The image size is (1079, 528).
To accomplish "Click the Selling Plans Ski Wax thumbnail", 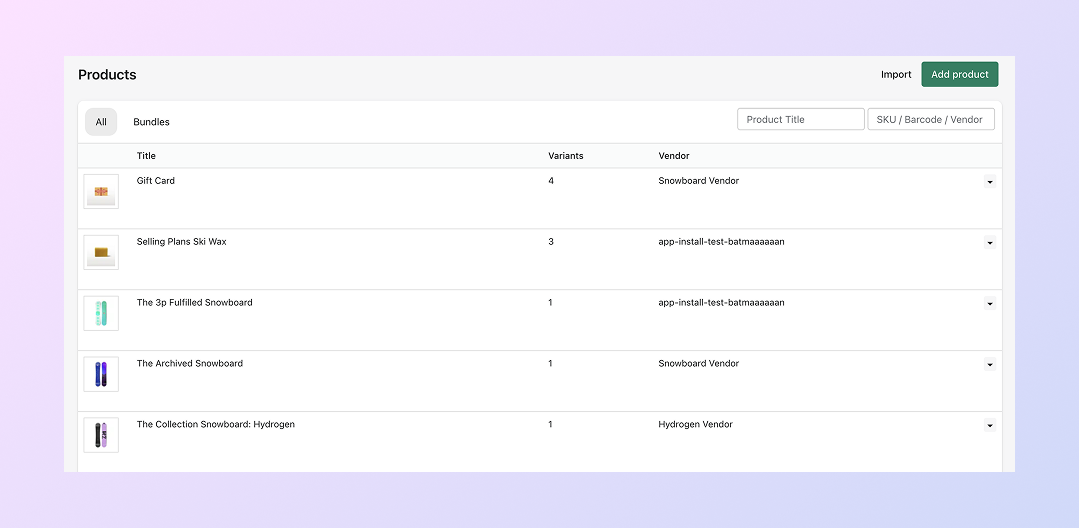I will 101,253.
